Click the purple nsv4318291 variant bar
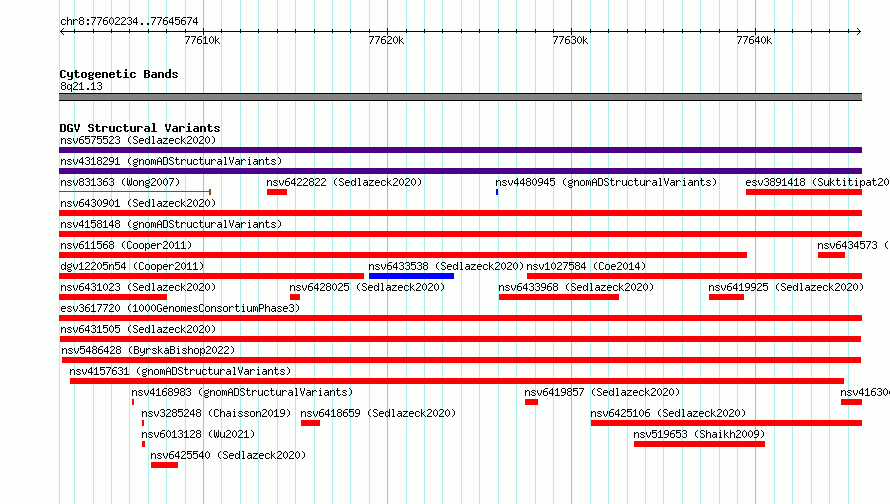This screenshot has width=890, height=504. coord(460,171)
